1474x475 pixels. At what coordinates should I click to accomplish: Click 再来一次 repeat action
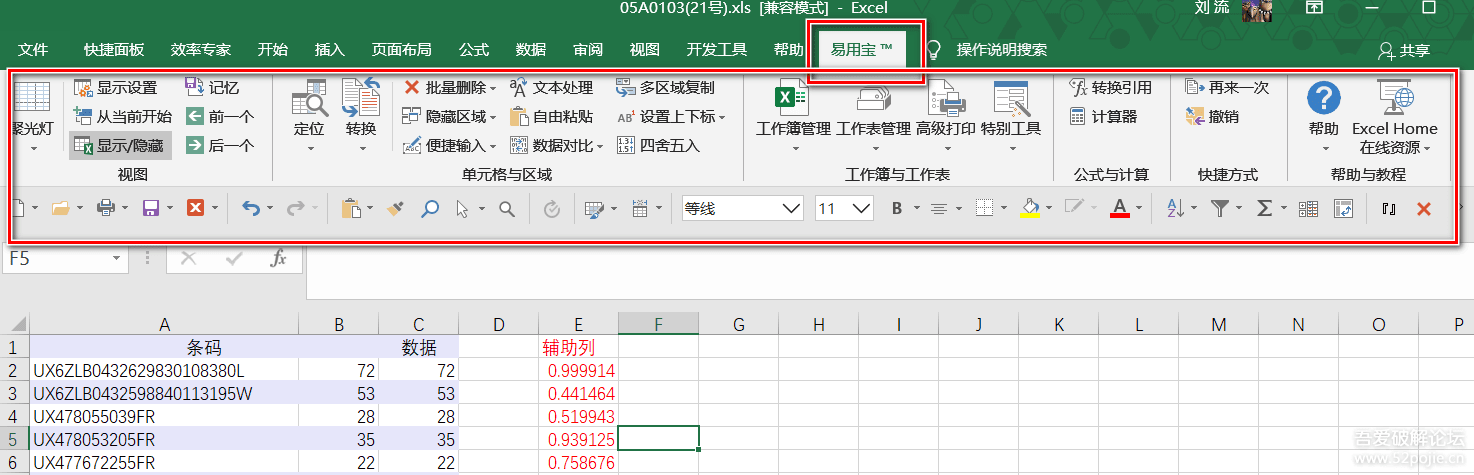pyautogui.click(x=1227, y=88)
